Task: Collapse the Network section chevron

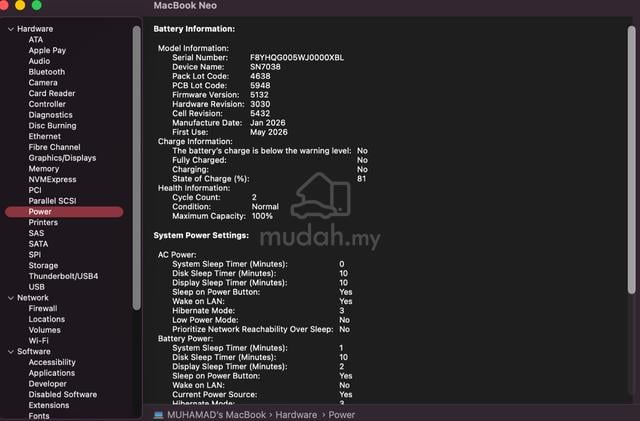Action: tap(11, 298)
